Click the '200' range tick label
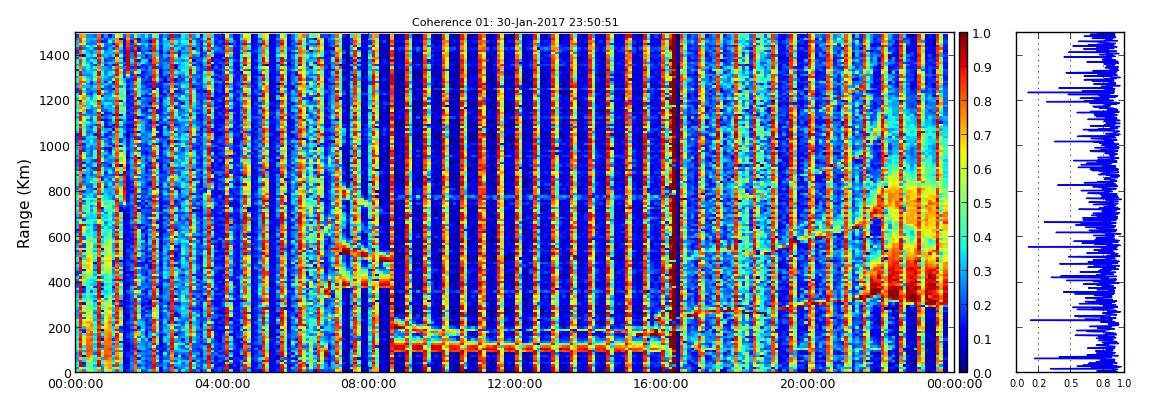 click(59, 328)
